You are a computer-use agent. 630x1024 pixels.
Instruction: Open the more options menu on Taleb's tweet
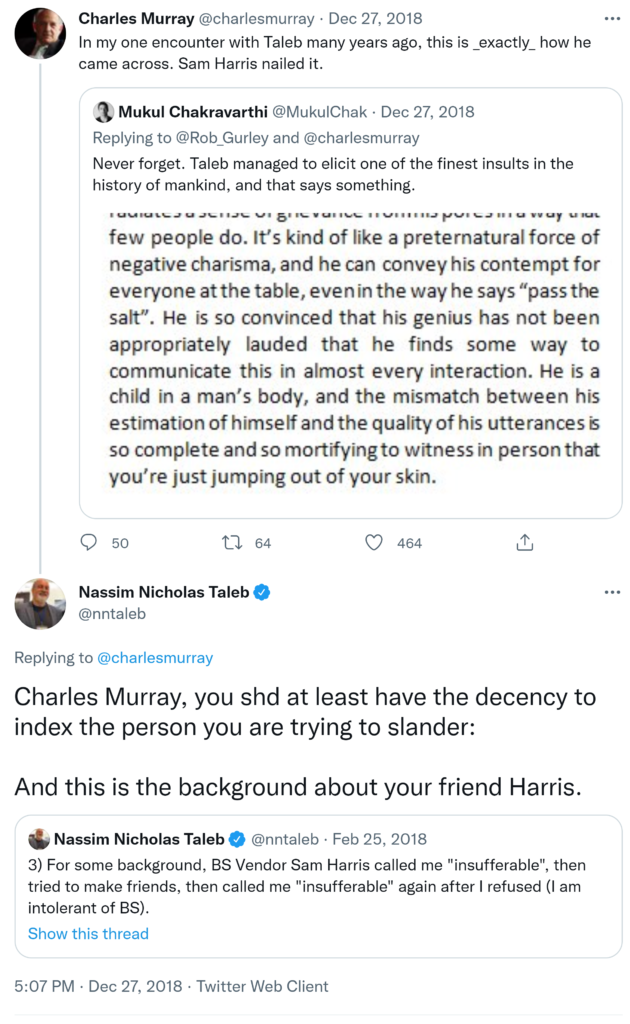coord(612,592)
